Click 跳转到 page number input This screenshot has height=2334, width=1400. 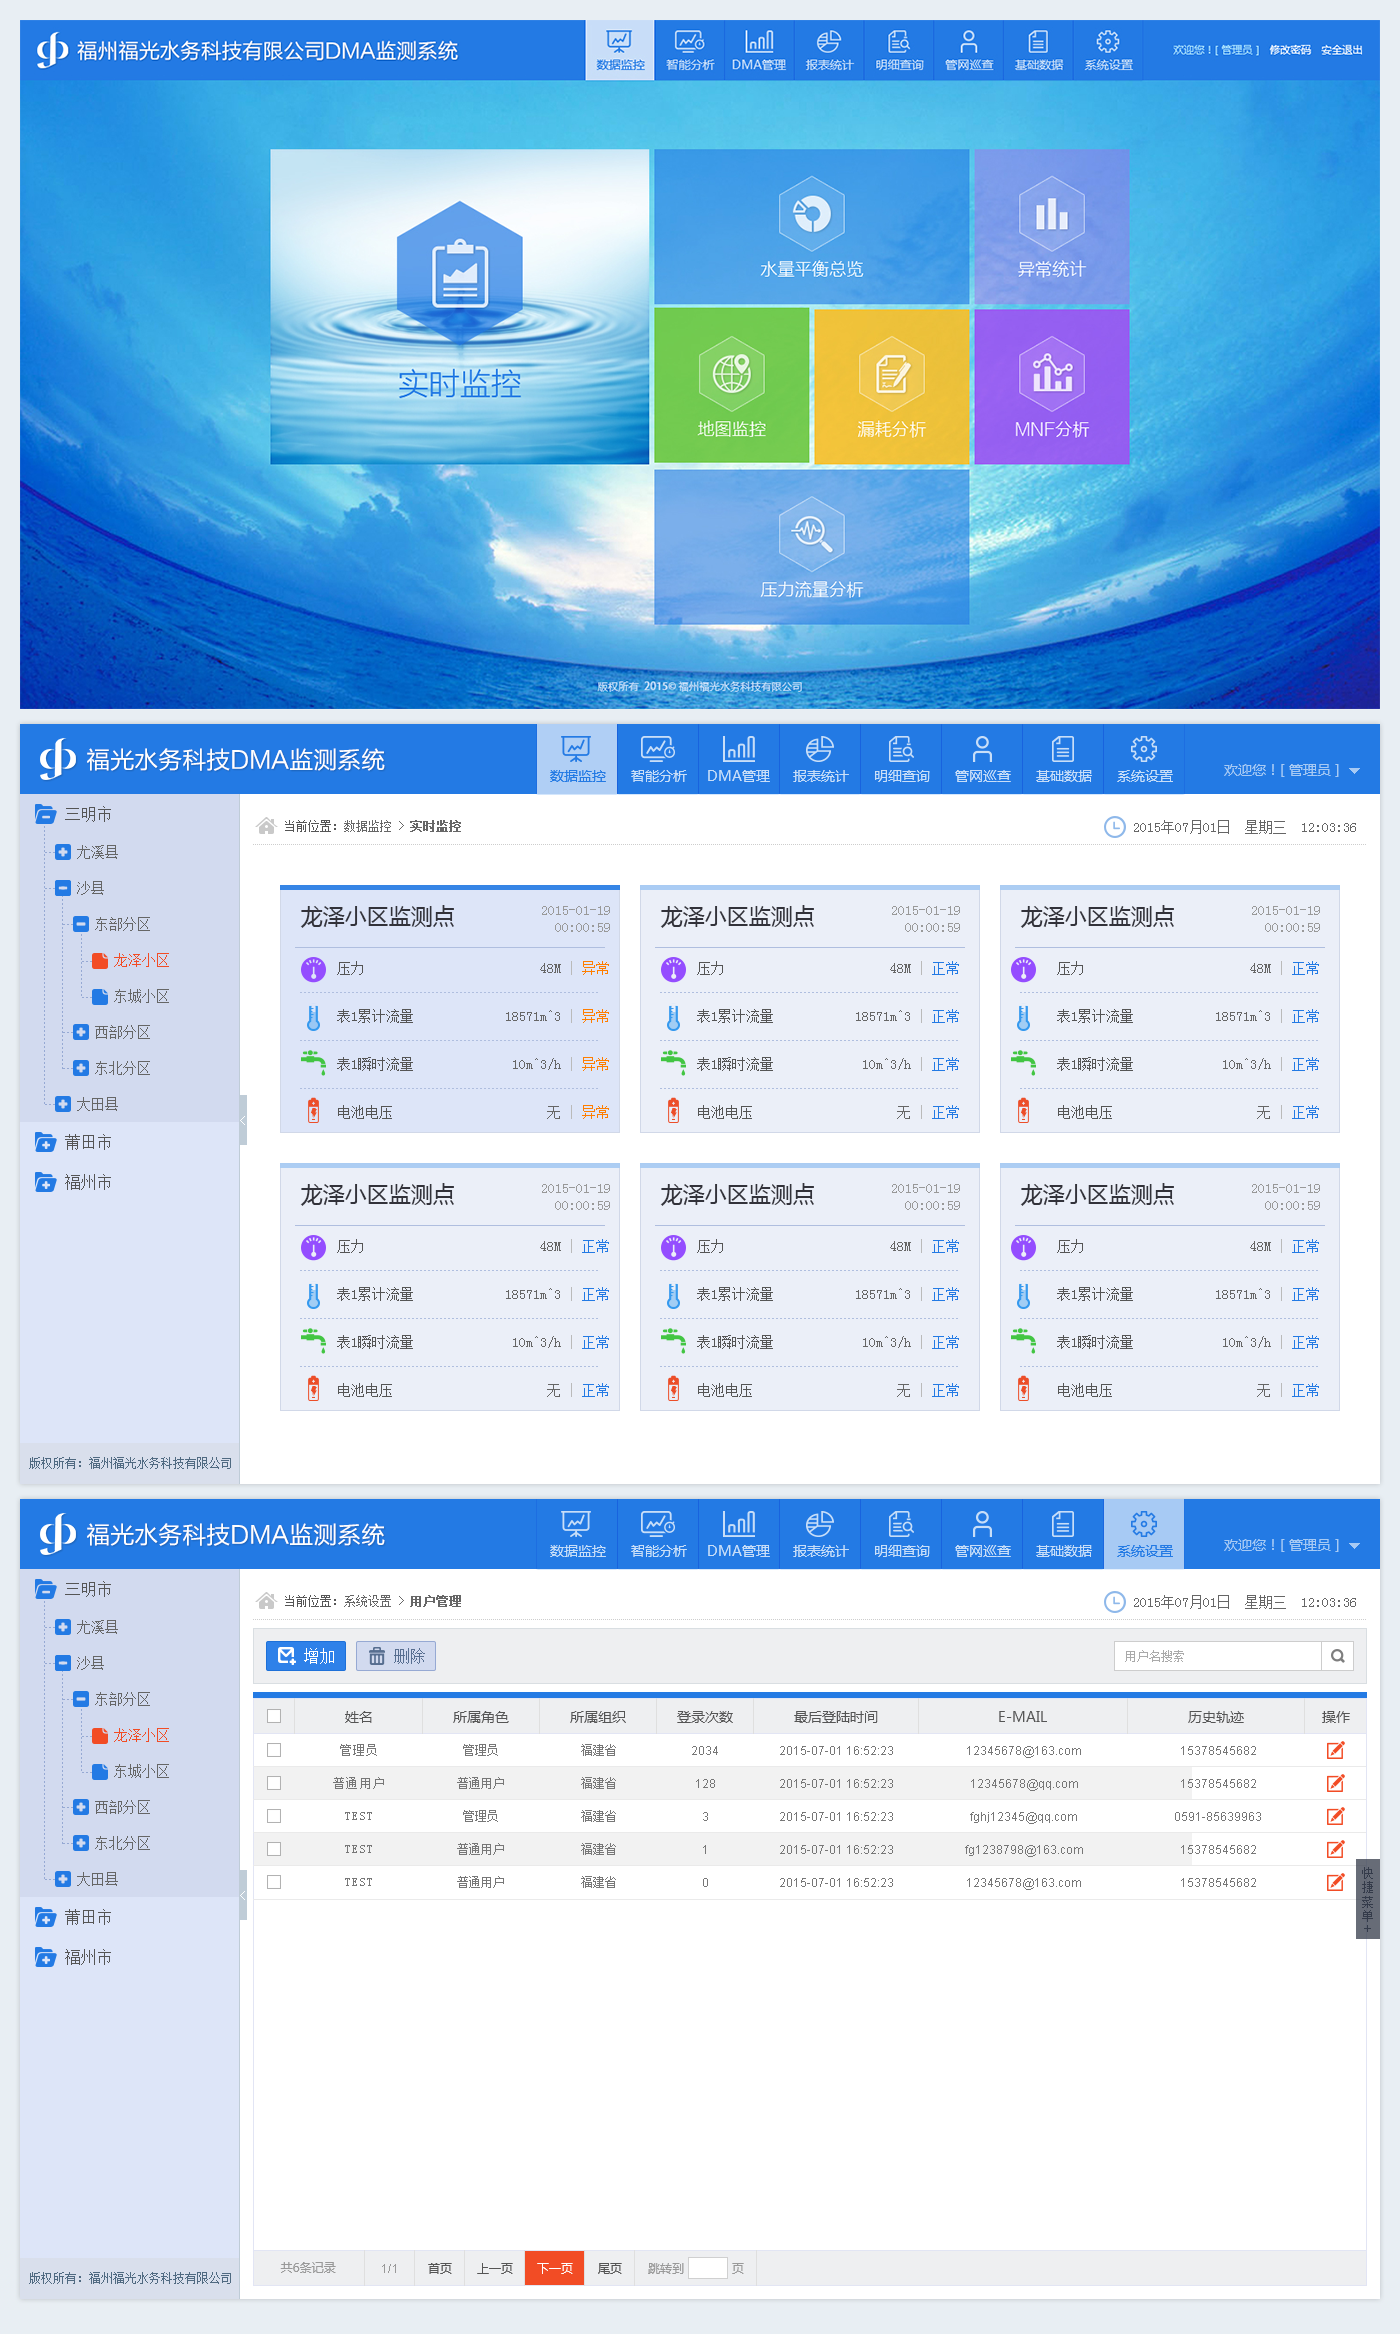pos(708,2268)
